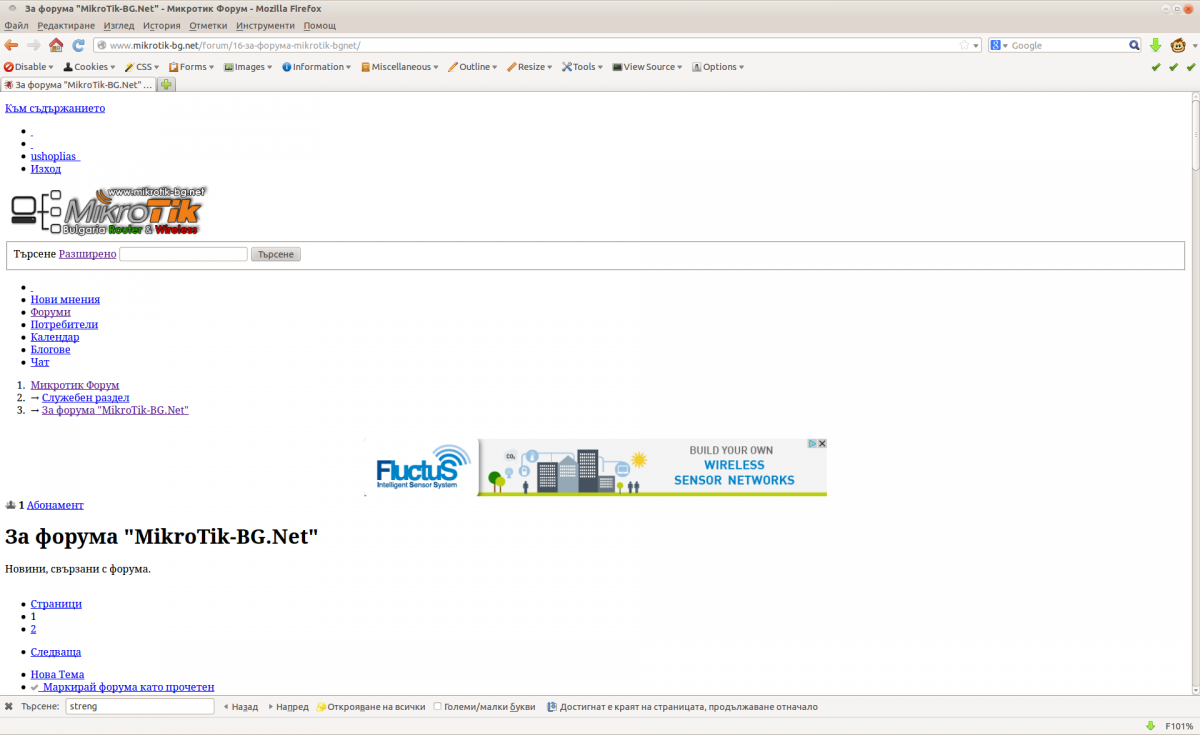Click the browser Back arrow button
The height and width of the screenshot is (735, 1200).
11,45
